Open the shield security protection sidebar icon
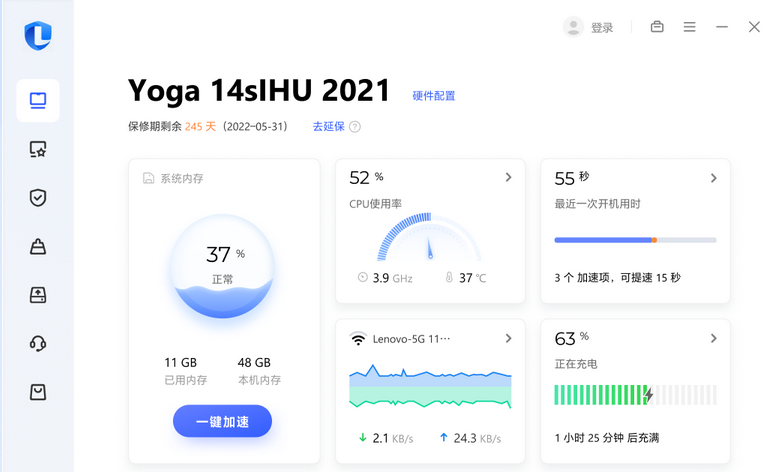Viewport: 779px width, 472px height. click(38, 198)
